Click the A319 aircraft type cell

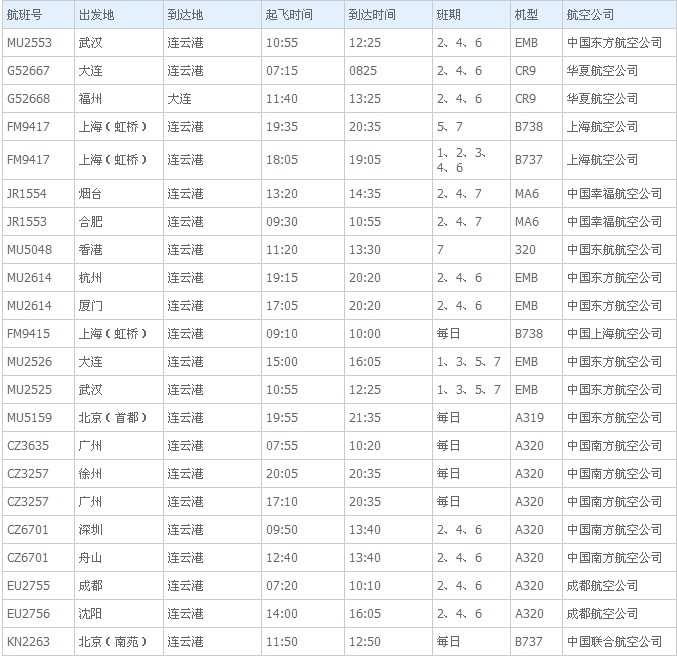pyautogui.click(x=529, y=418)
